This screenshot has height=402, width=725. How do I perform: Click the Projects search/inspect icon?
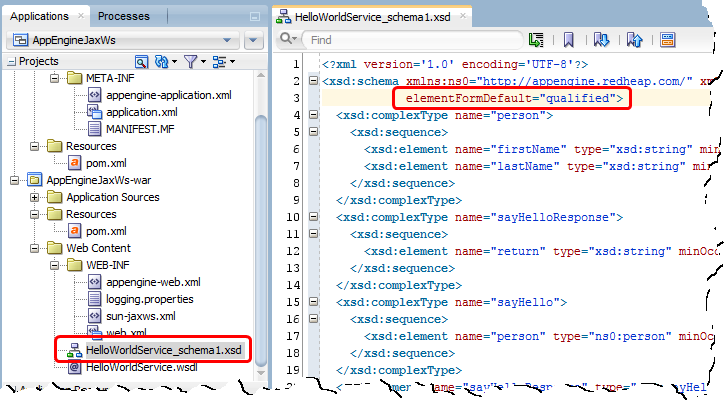141,62
